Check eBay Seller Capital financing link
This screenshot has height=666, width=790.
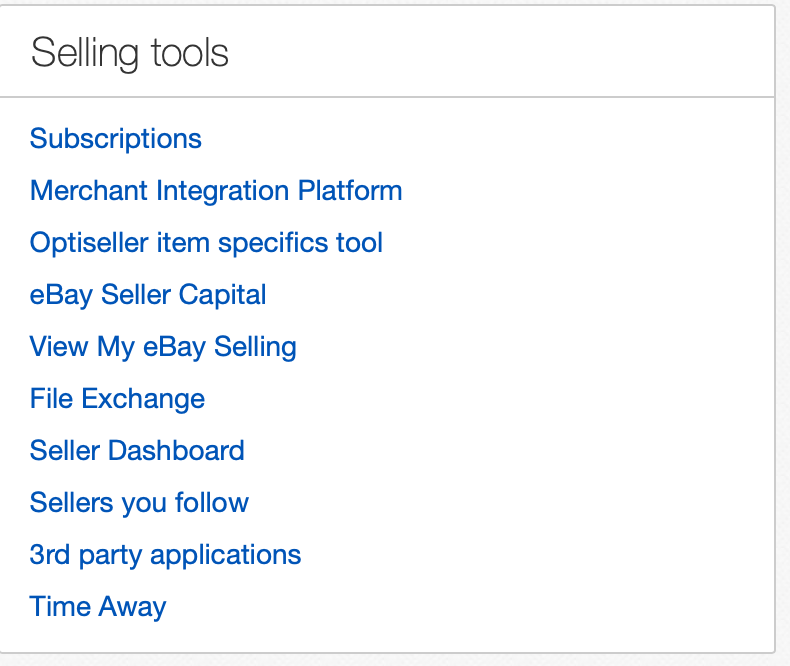click(x=148, y=295)
